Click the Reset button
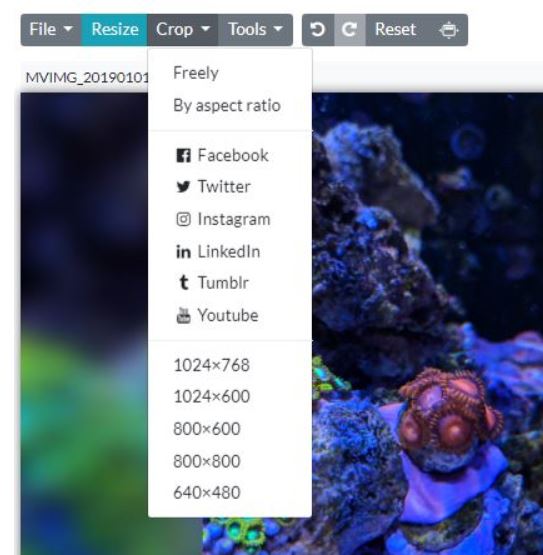The image size is (543, 555). point(395,30)
